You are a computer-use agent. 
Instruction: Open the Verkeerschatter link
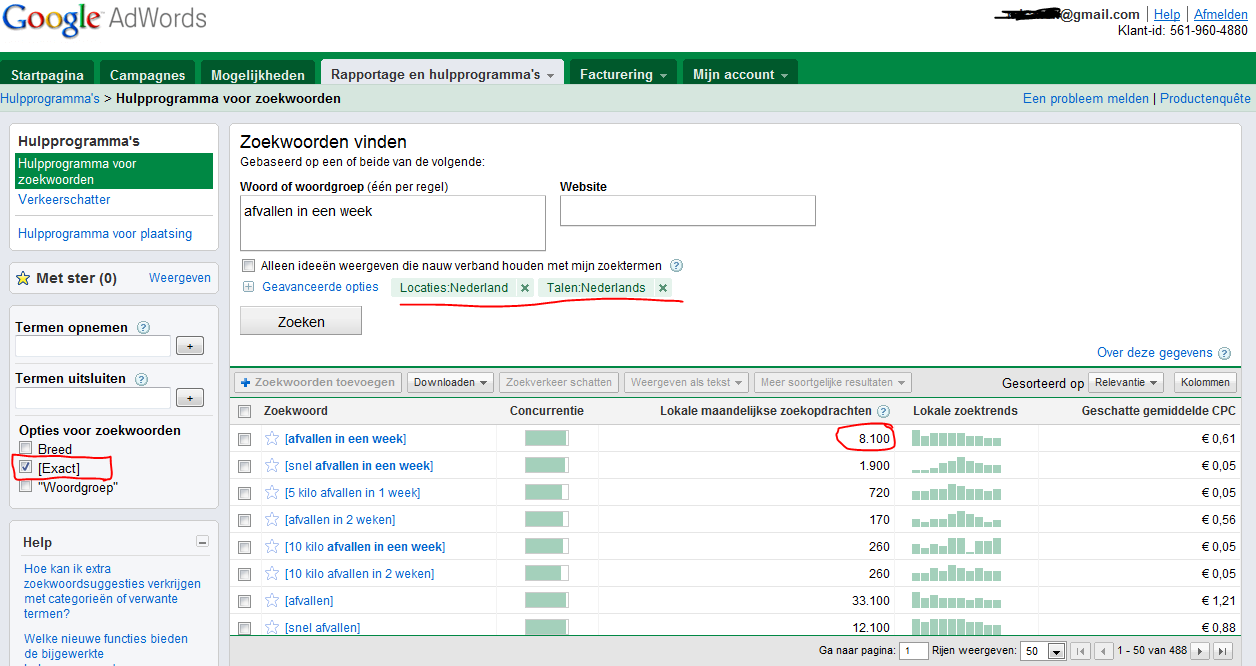(64, 199)
